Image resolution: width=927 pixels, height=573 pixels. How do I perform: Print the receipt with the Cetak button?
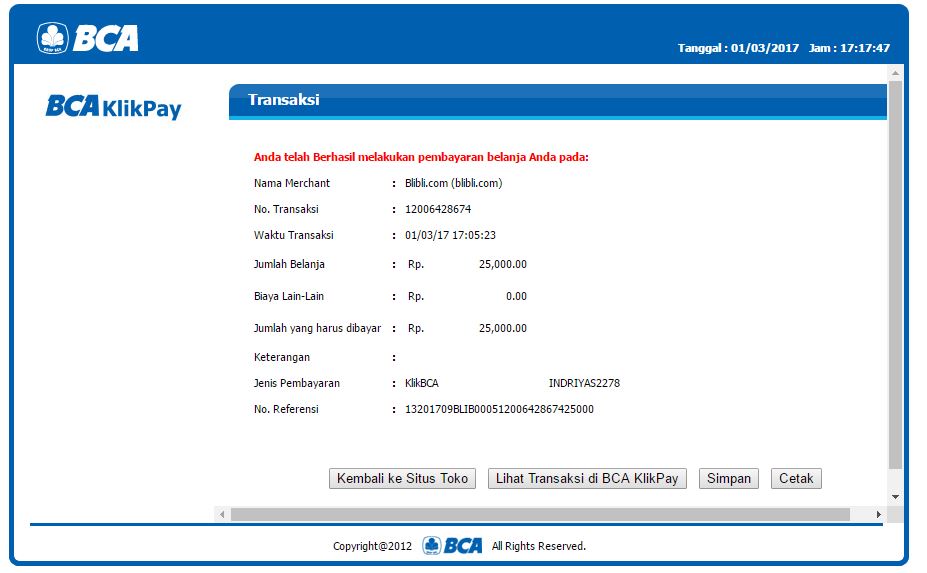pos(796,478)
